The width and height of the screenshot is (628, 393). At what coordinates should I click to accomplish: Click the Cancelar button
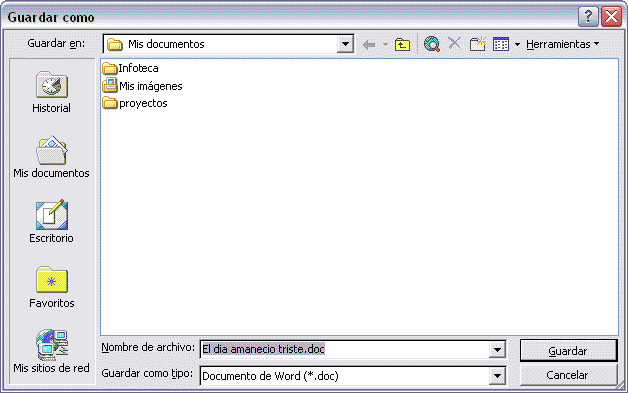[x=568, y=375]
